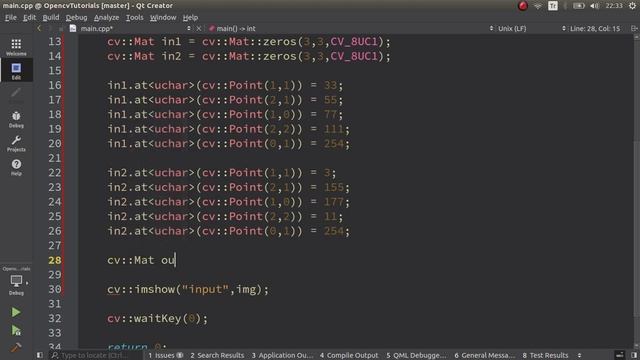Show the General Messages pane
This screenshot has height=360, width=640.
485,356
